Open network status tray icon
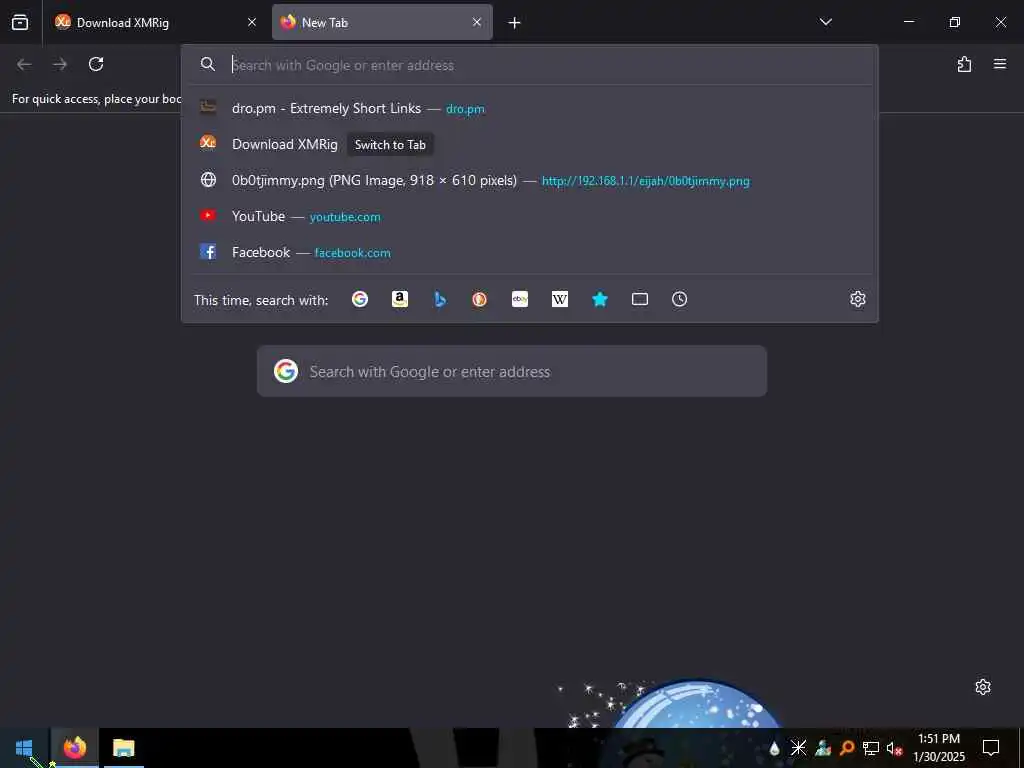Screen dimensions: 1024x768 [x=871, y=748]
